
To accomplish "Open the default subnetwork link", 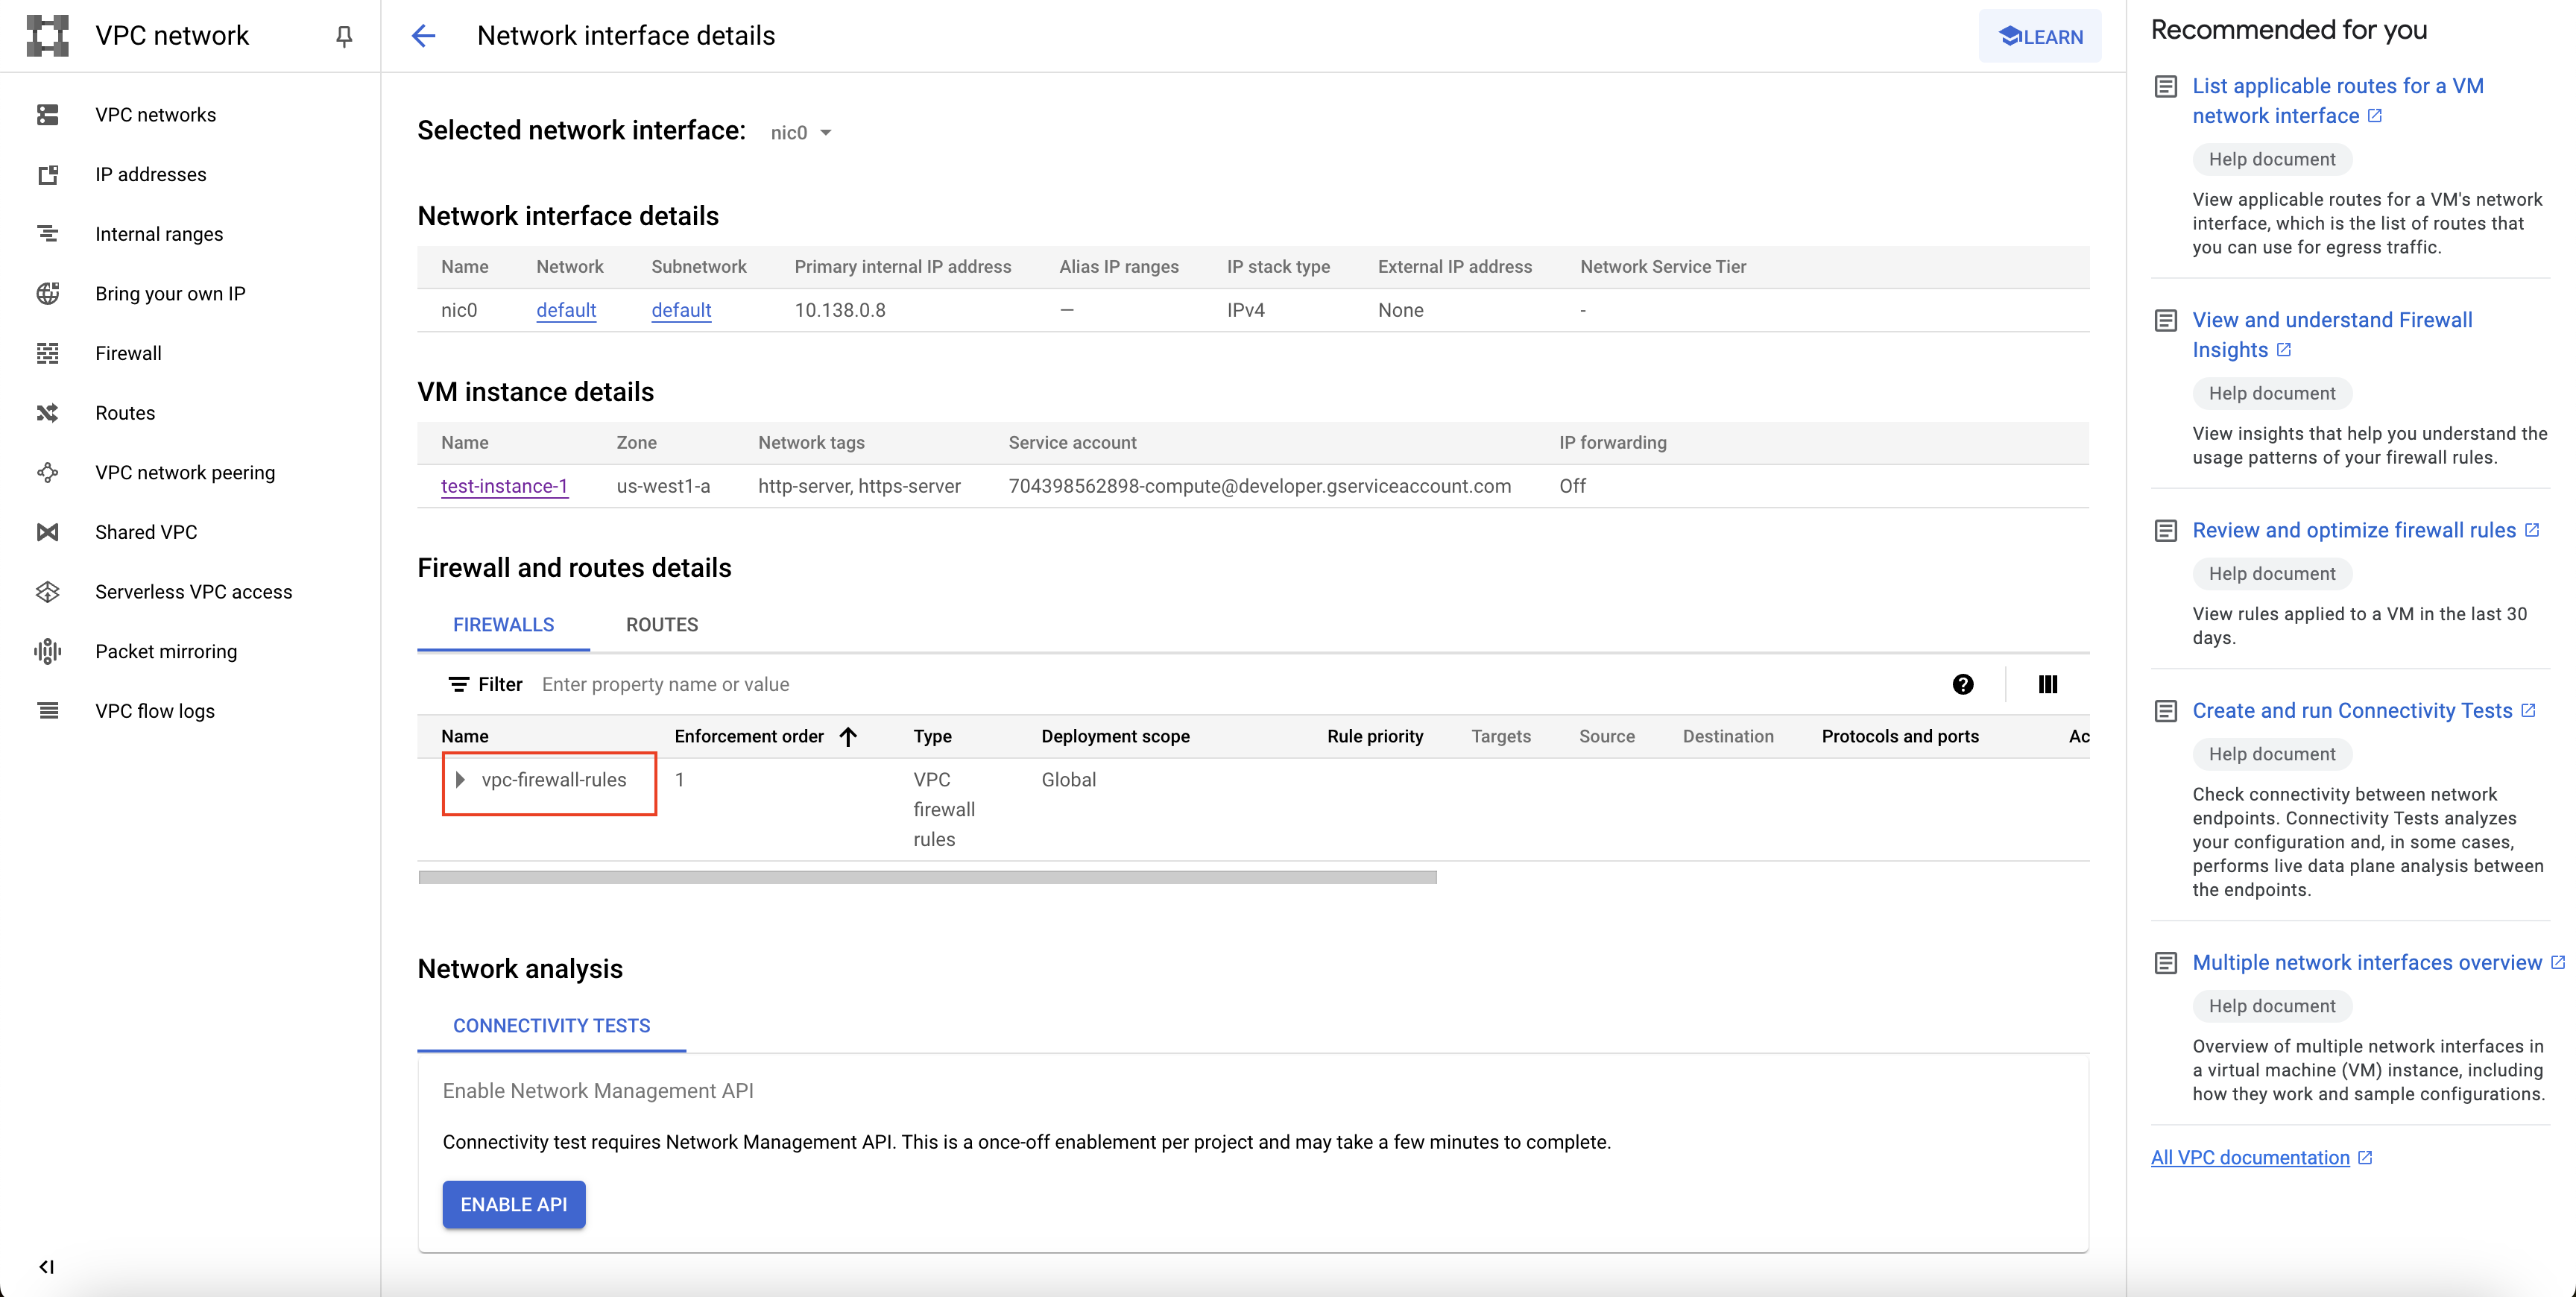I will point(681,310).
